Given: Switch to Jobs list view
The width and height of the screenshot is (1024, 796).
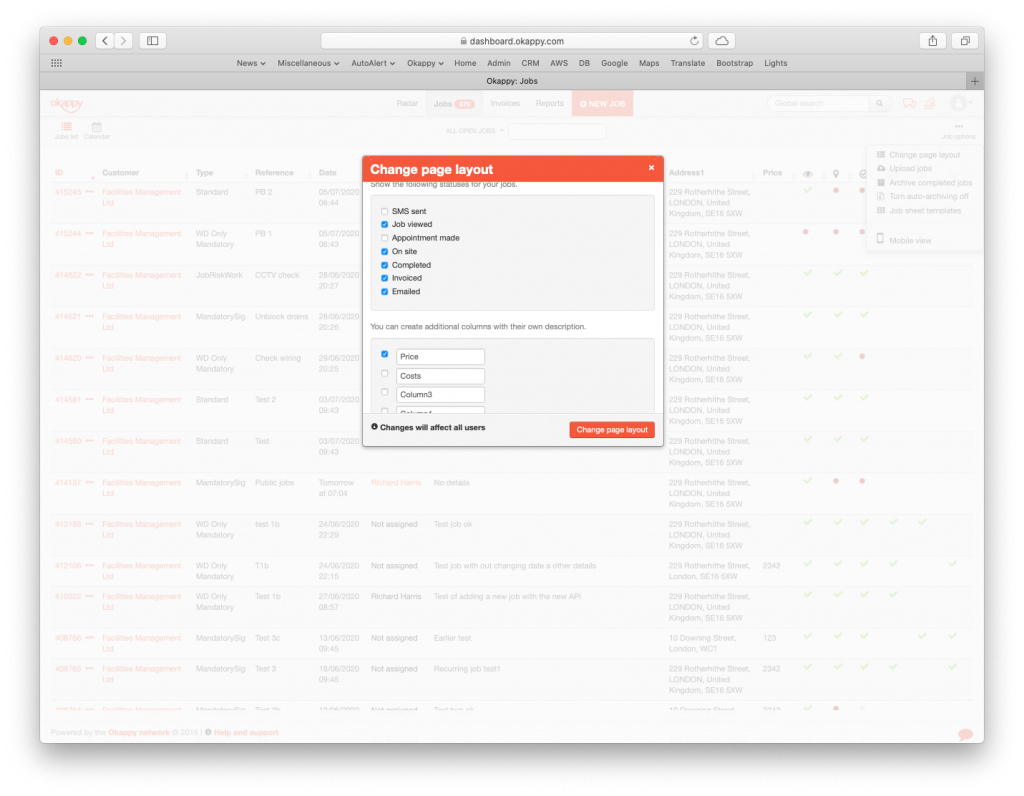Looking at the screenshot, I should 67,130.
